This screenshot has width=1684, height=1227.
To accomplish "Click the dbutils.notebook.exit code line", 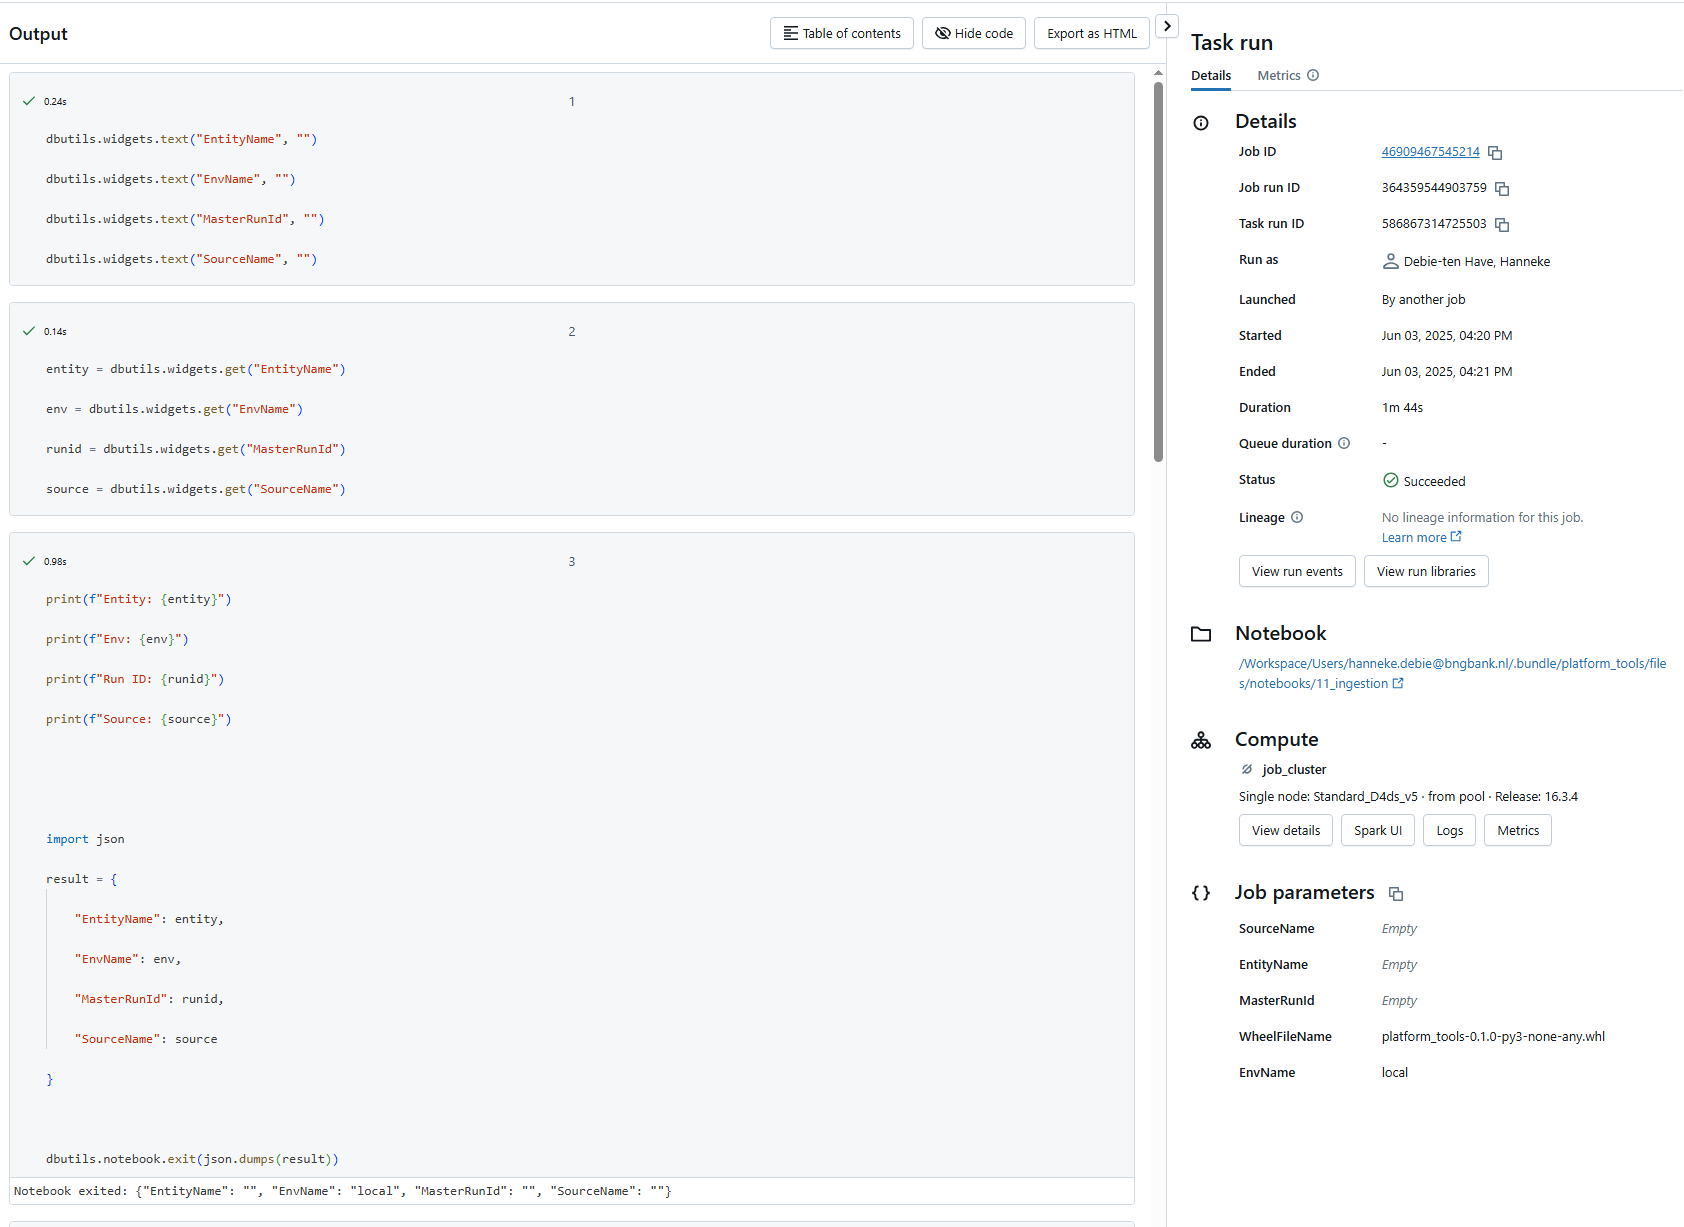I will pos(192,1159).
